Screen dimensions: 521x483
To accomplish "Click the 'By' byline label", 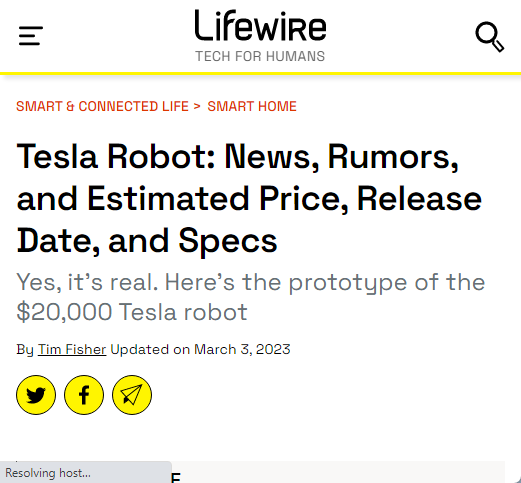I will [25, 350].
